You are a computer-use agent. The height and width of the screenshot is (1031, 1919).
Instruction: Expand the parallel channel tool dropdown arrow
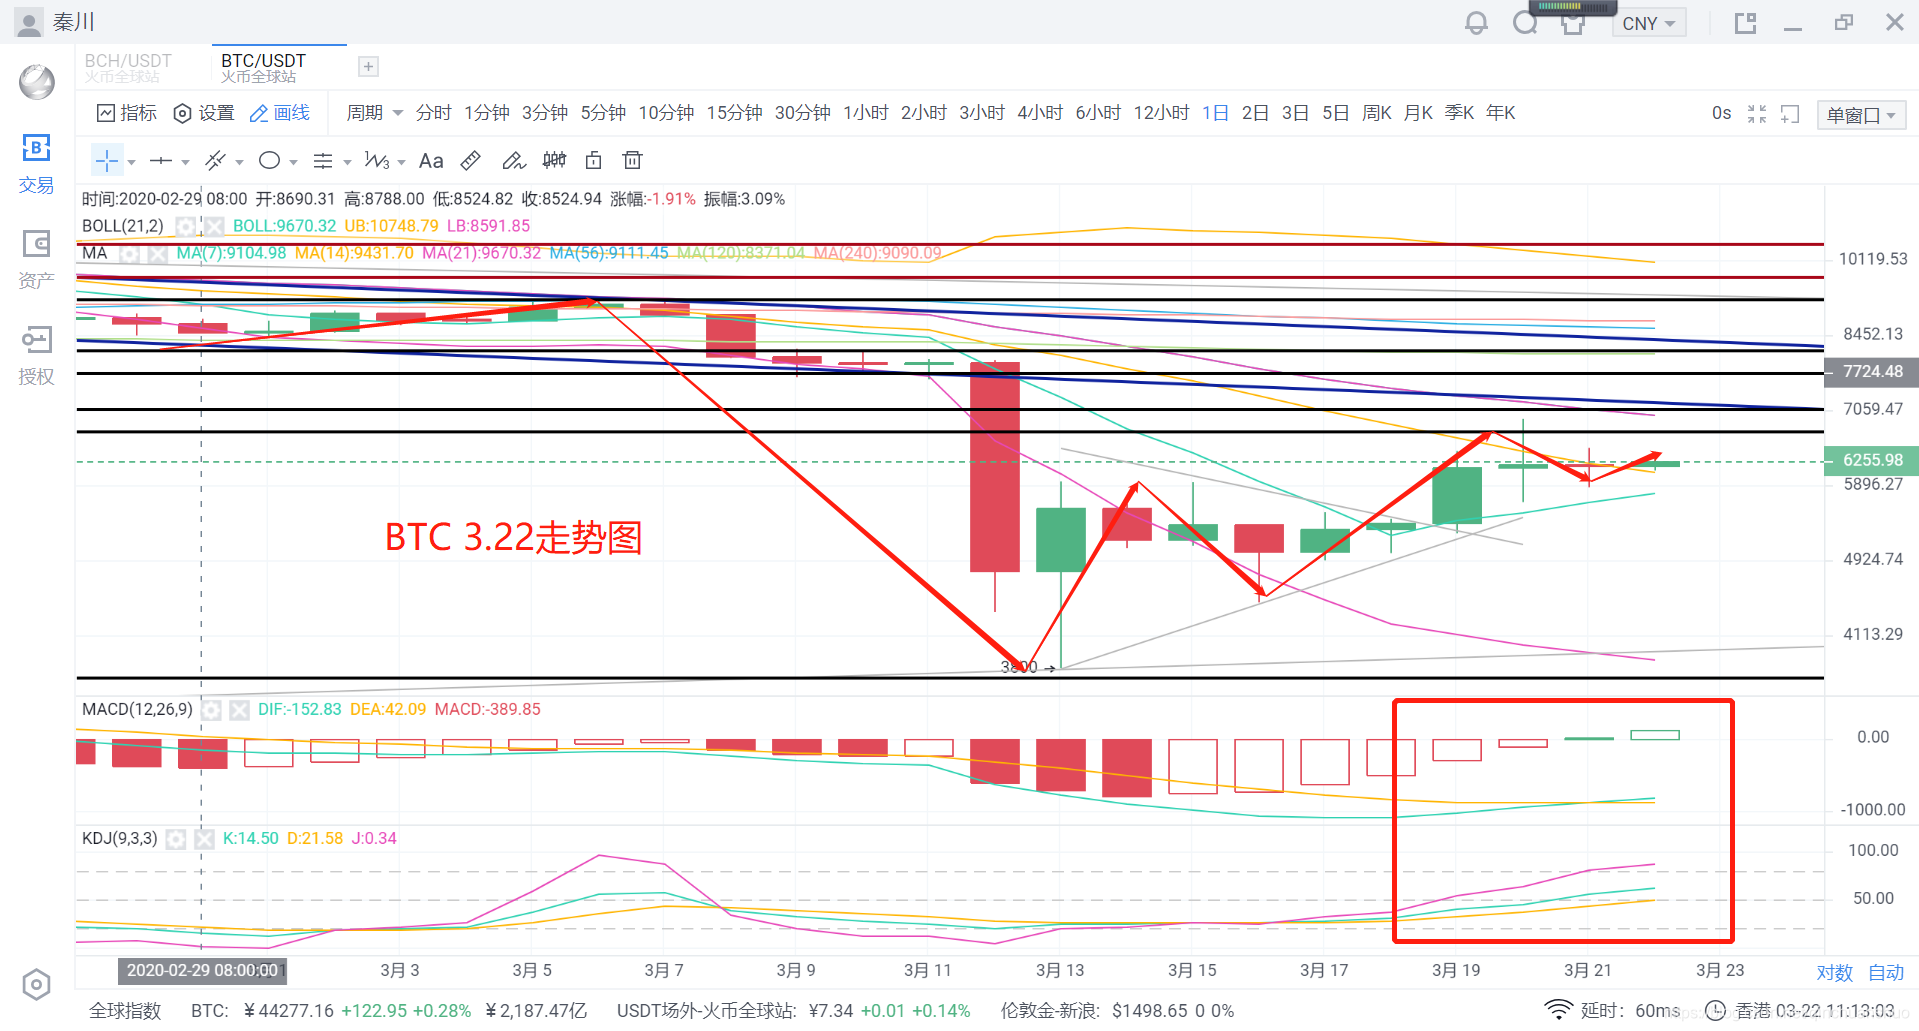tap(239, 162)
